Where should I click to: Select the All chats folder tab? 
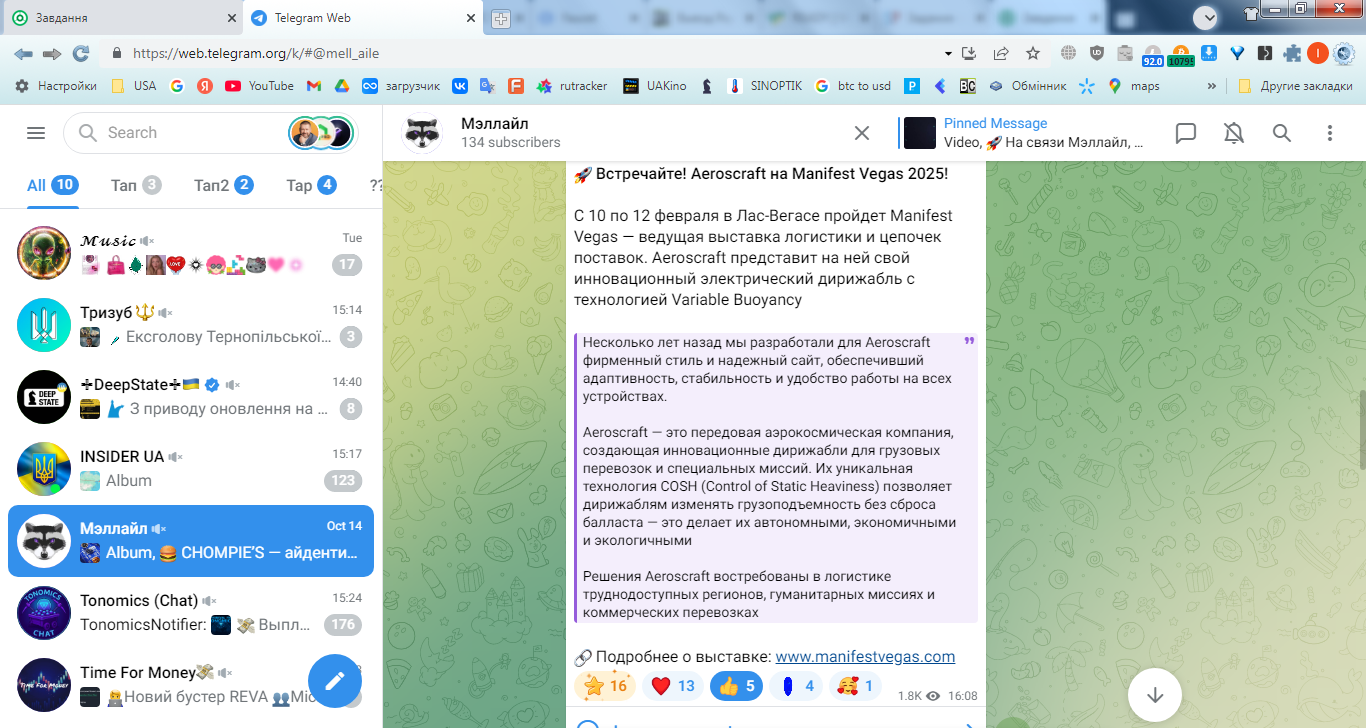coord(53,185)
